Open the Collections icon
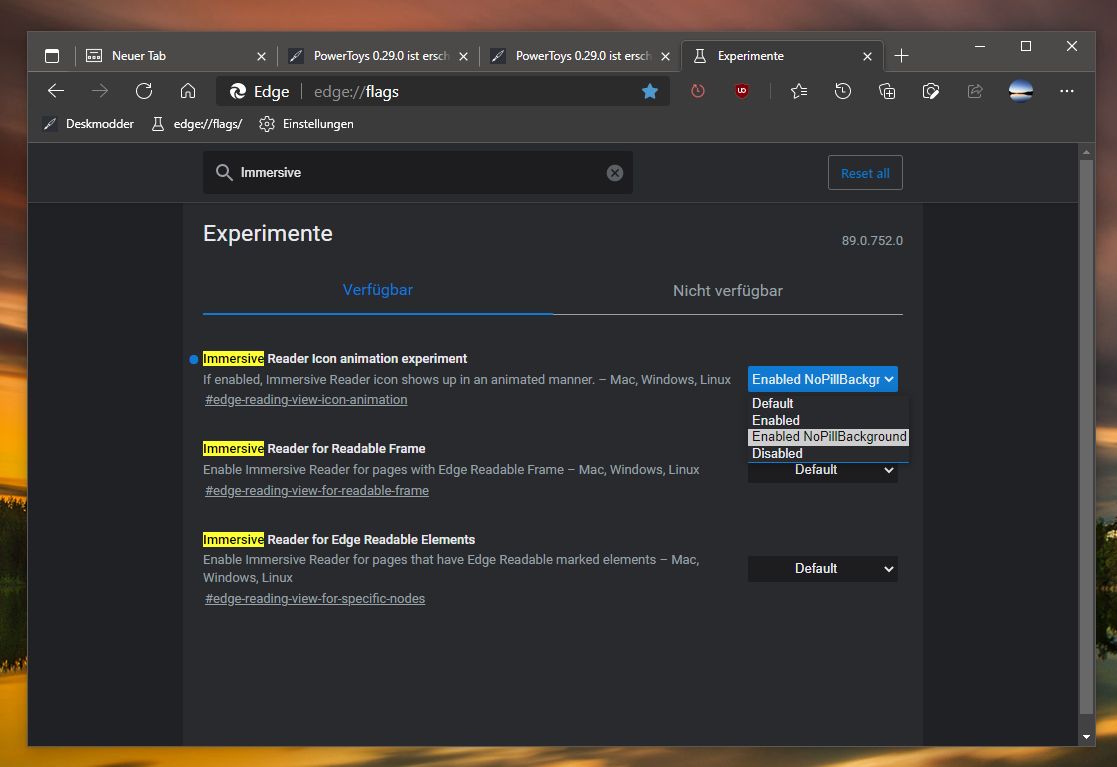 click(887, 91)
